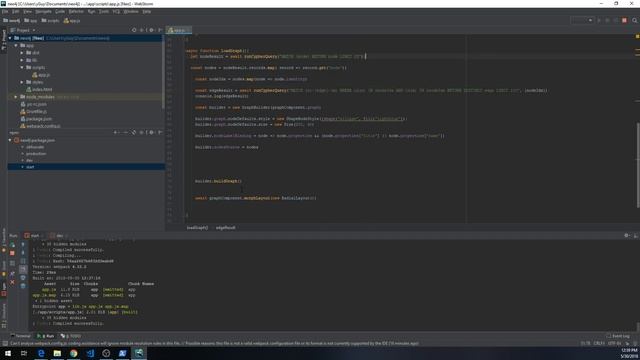Select the start npm script
640x360 pixels.
click(x=30, y=167)
